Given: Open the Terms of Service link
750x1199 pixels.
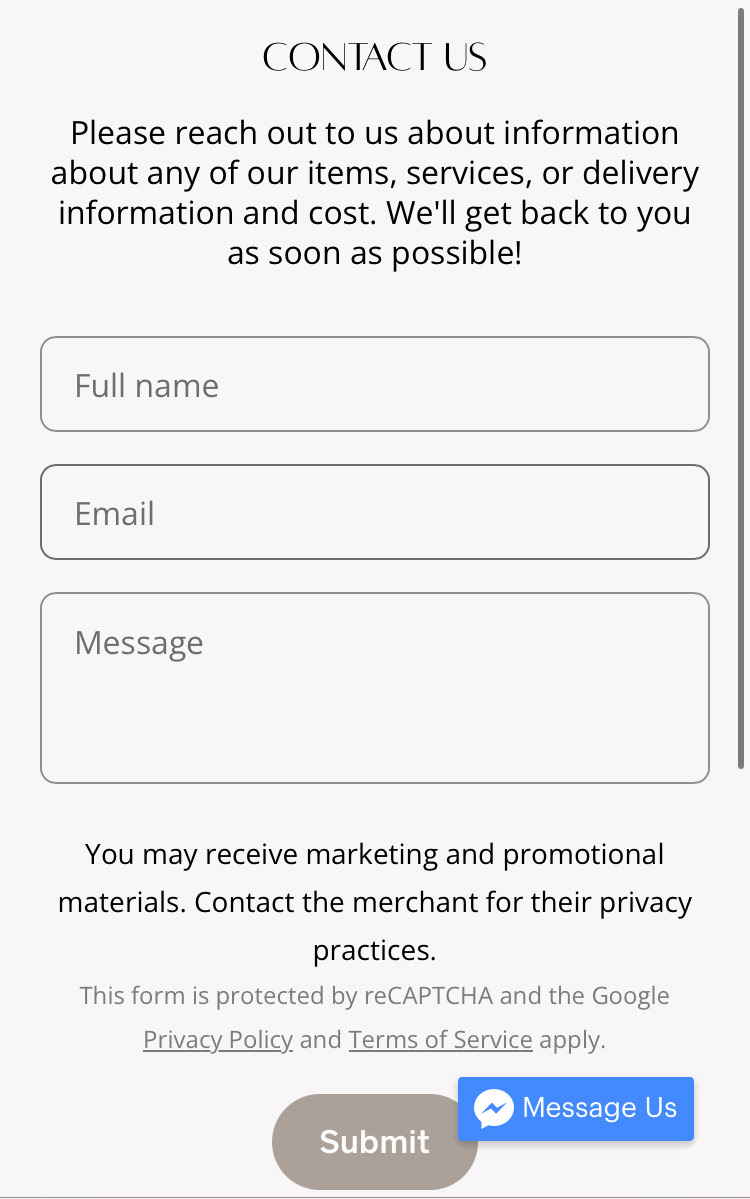Looking at the screenshot, I should click(440, 1040).
